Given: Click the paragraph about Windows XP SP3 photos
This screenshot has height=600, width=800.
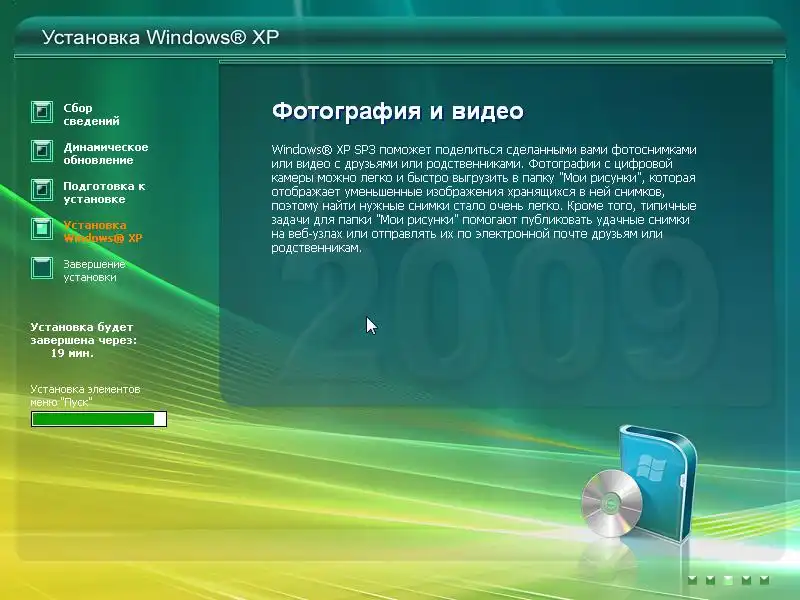Looking at the screenshot, I should pos(484,199).
